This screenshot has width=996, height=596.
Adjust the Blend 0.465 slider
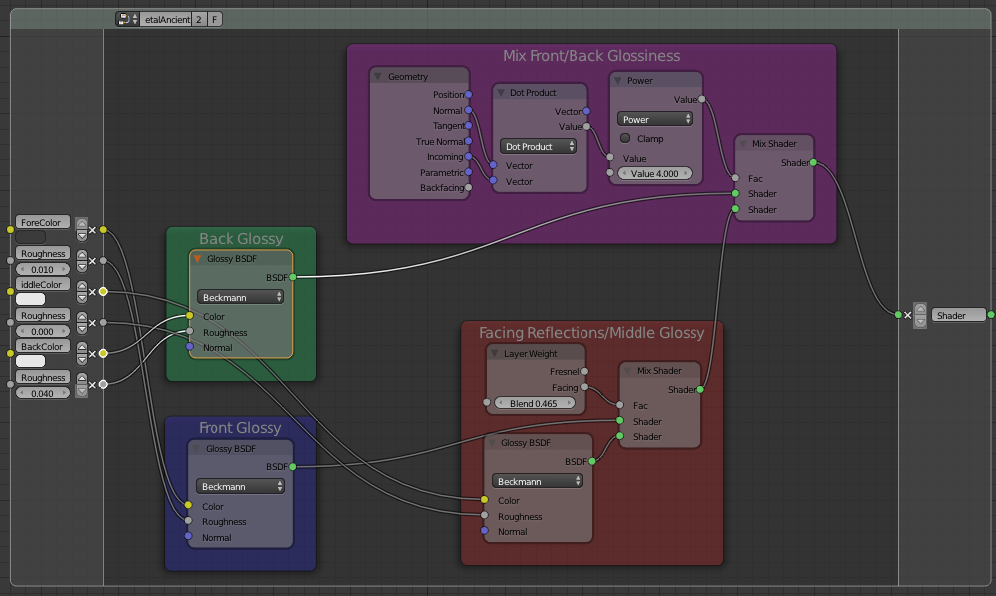pyautogui.click(x=534, y=403)
